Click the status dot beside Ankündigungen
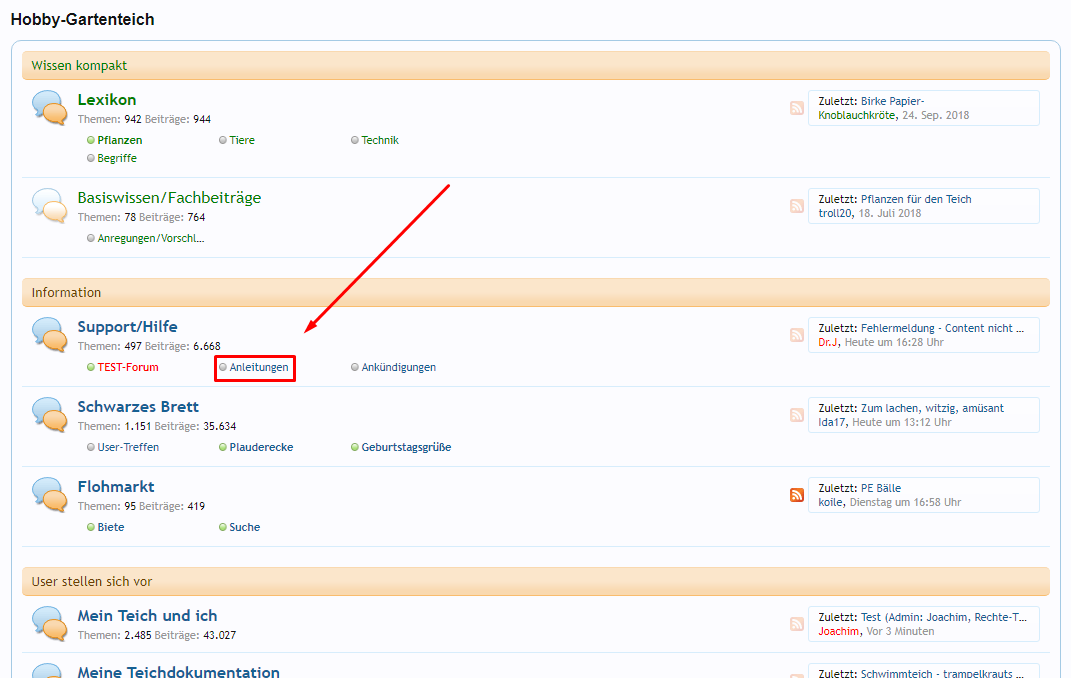This screenshot has height=678, width=1071. [x=354, y=367]
